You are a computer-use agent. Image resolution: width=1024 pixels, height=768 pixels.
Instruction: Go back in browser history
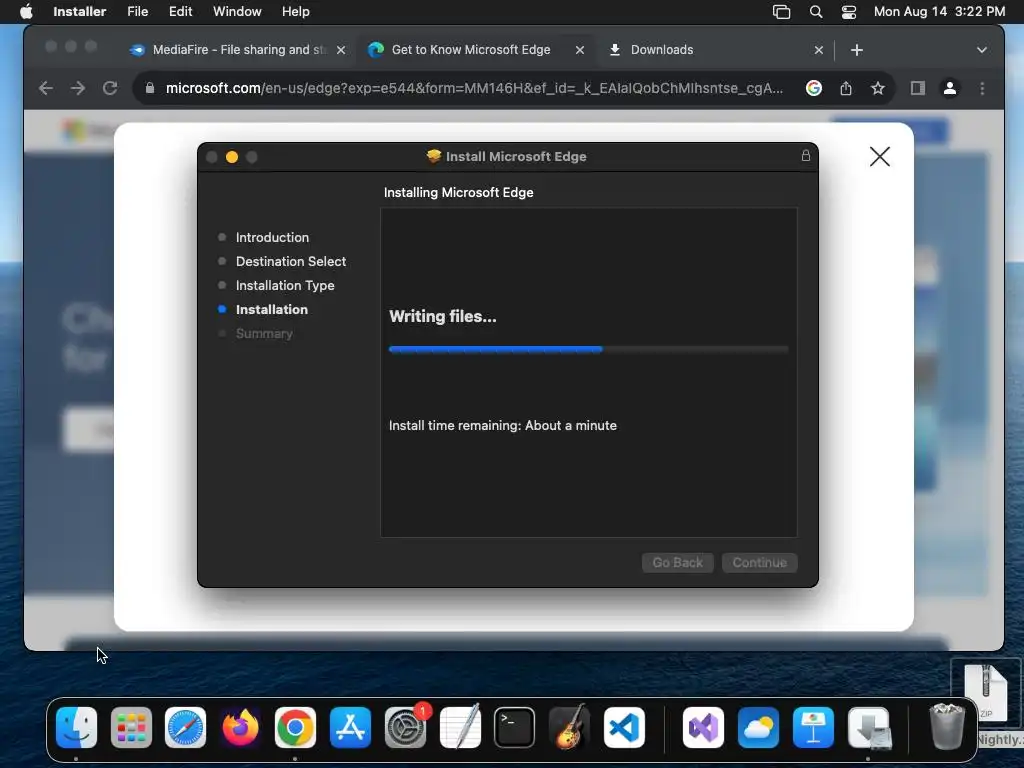click(x=46, y=88)
